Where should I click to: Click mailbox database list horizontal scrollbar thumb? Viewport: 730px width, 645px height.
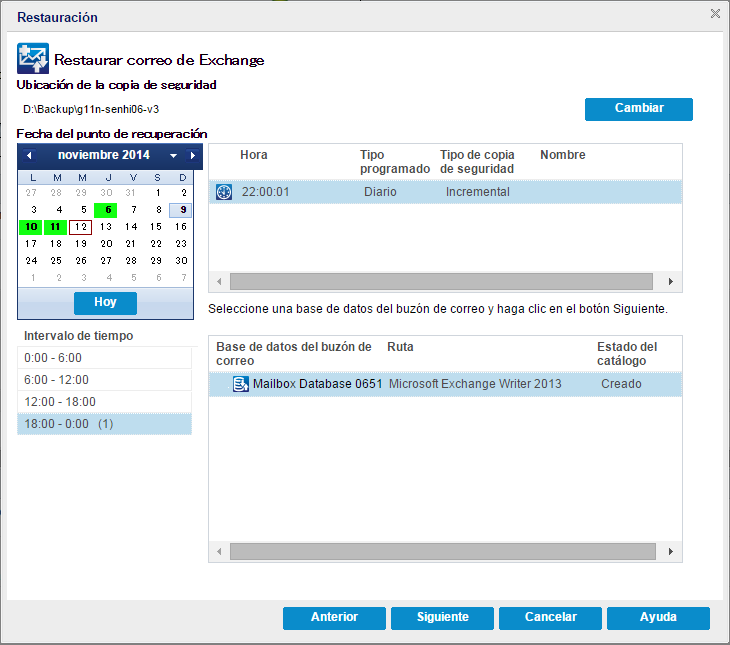coord(443,552)
